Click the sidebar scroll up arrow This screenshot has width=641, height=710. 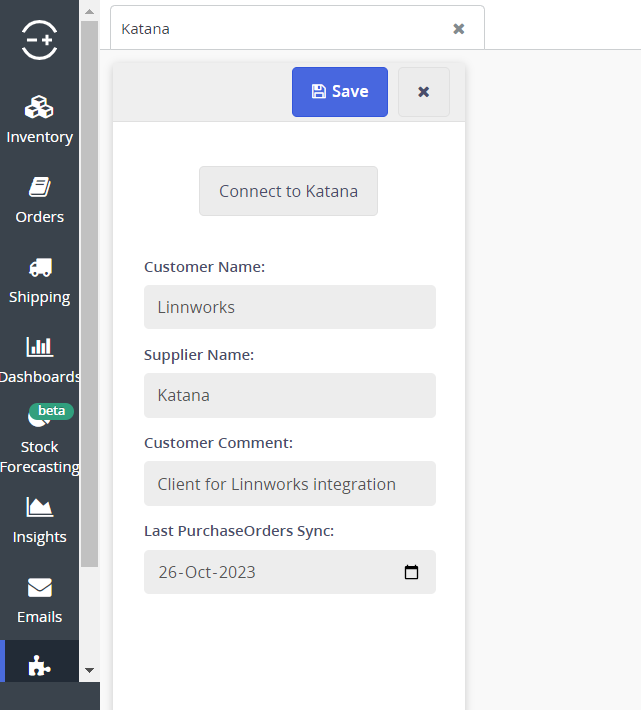pos(89,12)
